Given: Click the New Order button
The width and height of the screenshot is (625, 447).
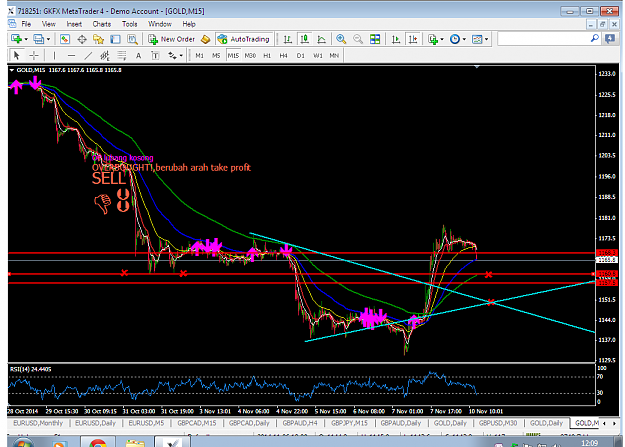Looking at the screenshot, I should (x=172, y=39).
